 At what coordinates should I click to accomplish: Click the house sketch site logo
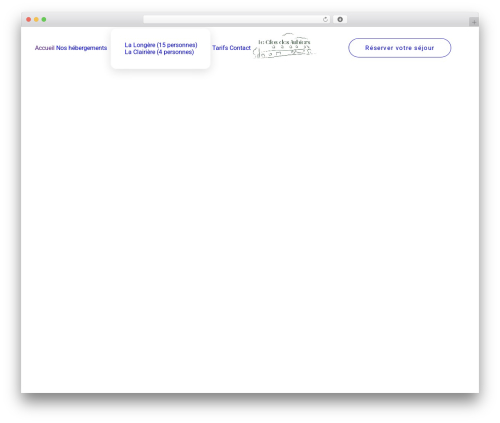(x=284, y=46)
